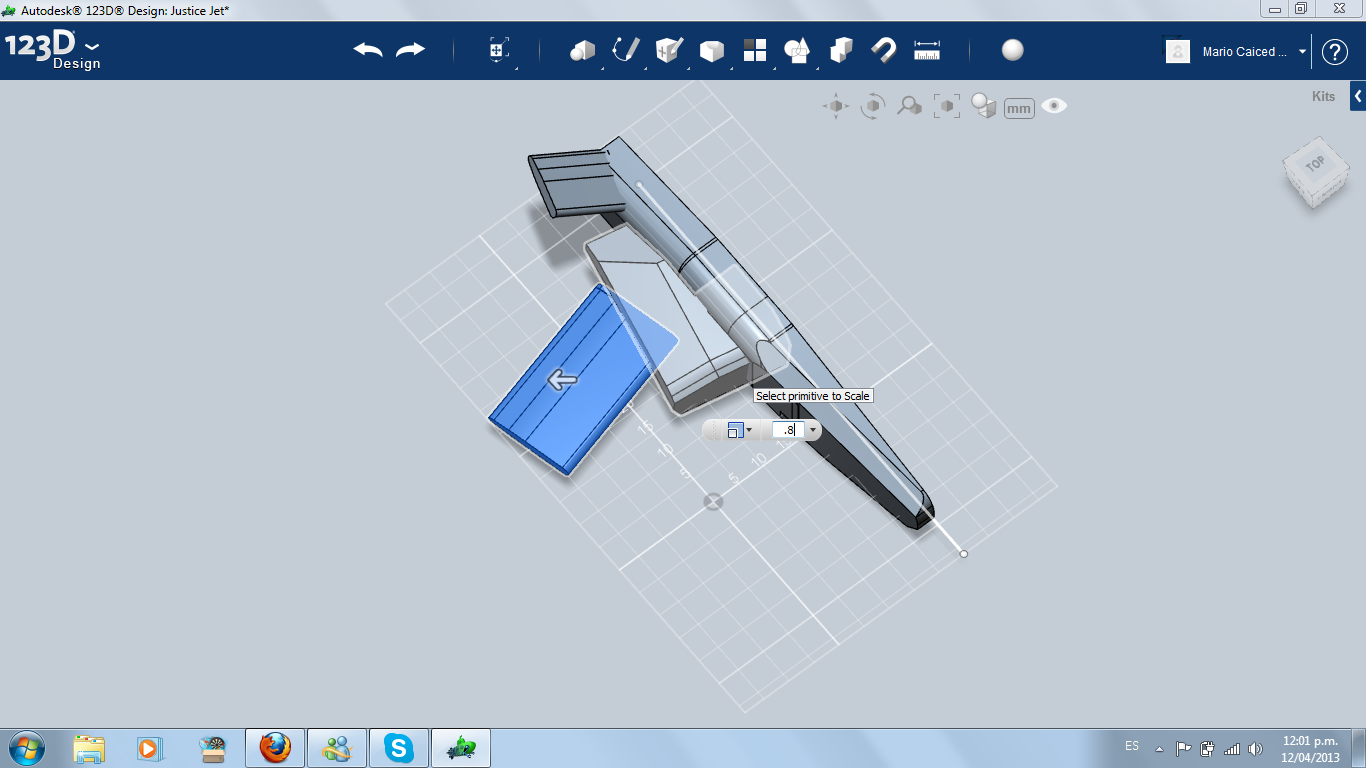Toggle visibility with the eye icon
The width and height of the screenshot is (1366, 768).
pos(1054,106)
